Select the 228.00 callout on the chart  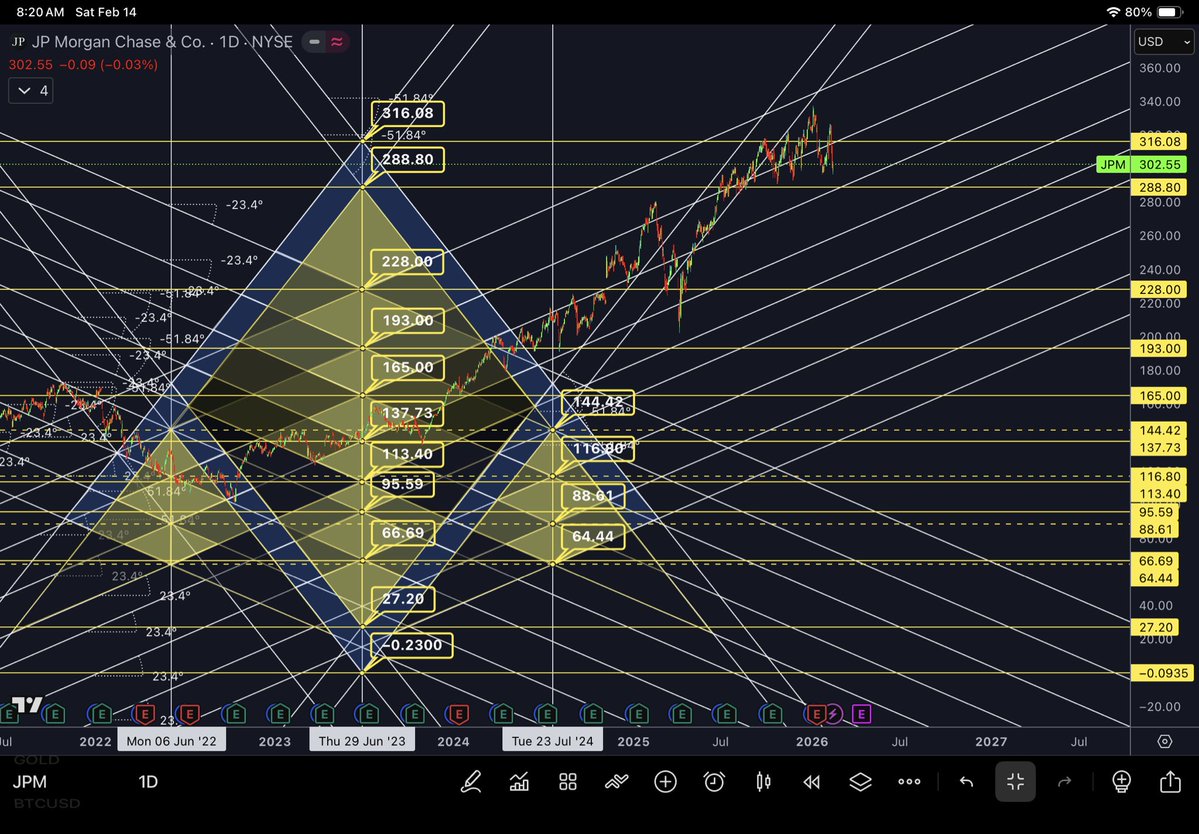click(x=407, y=261)
